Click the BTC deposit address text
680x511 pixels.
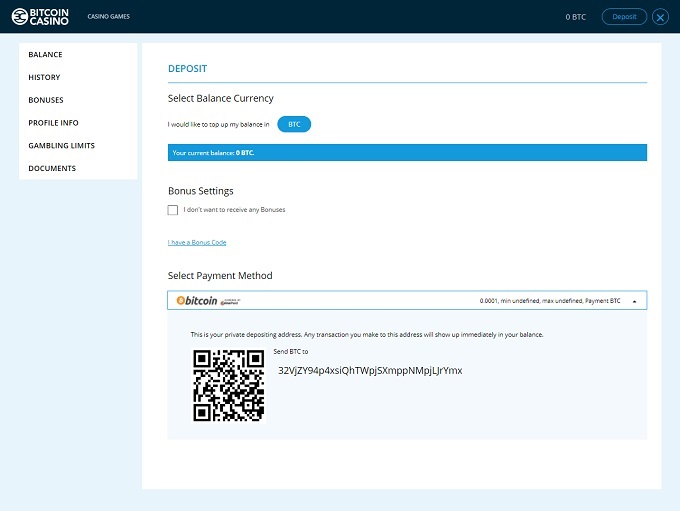coord(370,370)
